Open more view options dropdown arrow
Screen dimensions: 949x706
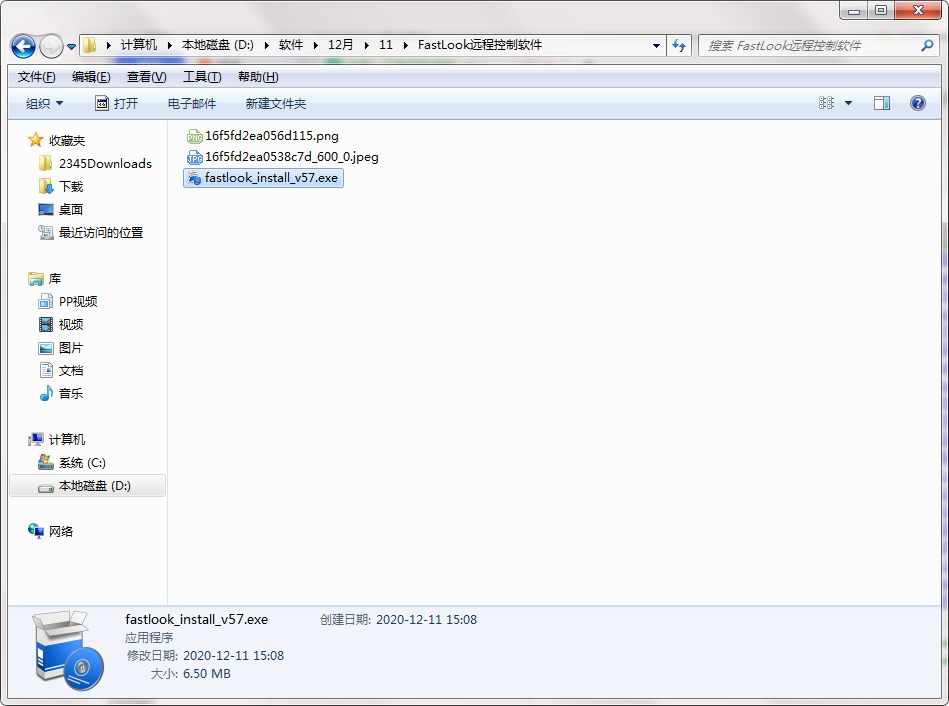pyautogui.click(x=849, y=103)
